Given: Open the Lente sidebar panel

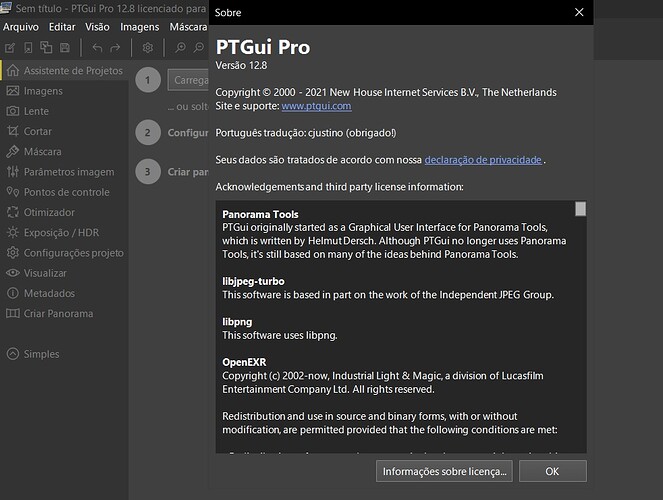Looking at the screenshot, I should [x=65, y=111].
